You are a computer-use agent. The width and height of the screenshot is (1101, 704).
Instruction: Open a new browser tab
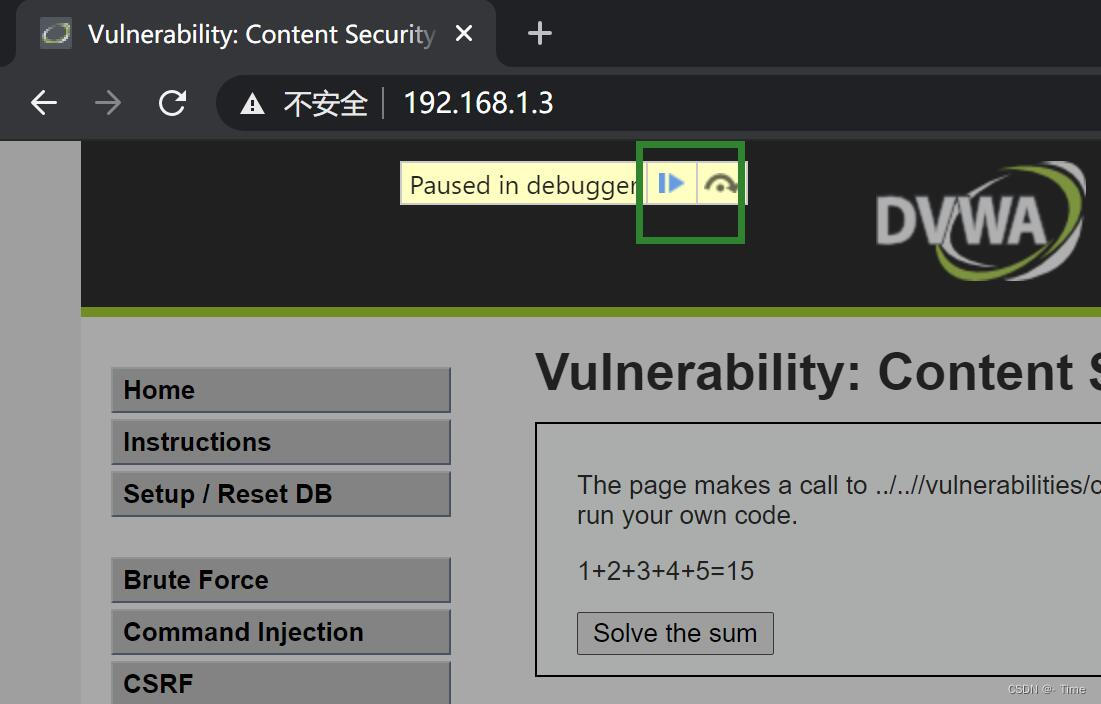(x=540, y=34)
